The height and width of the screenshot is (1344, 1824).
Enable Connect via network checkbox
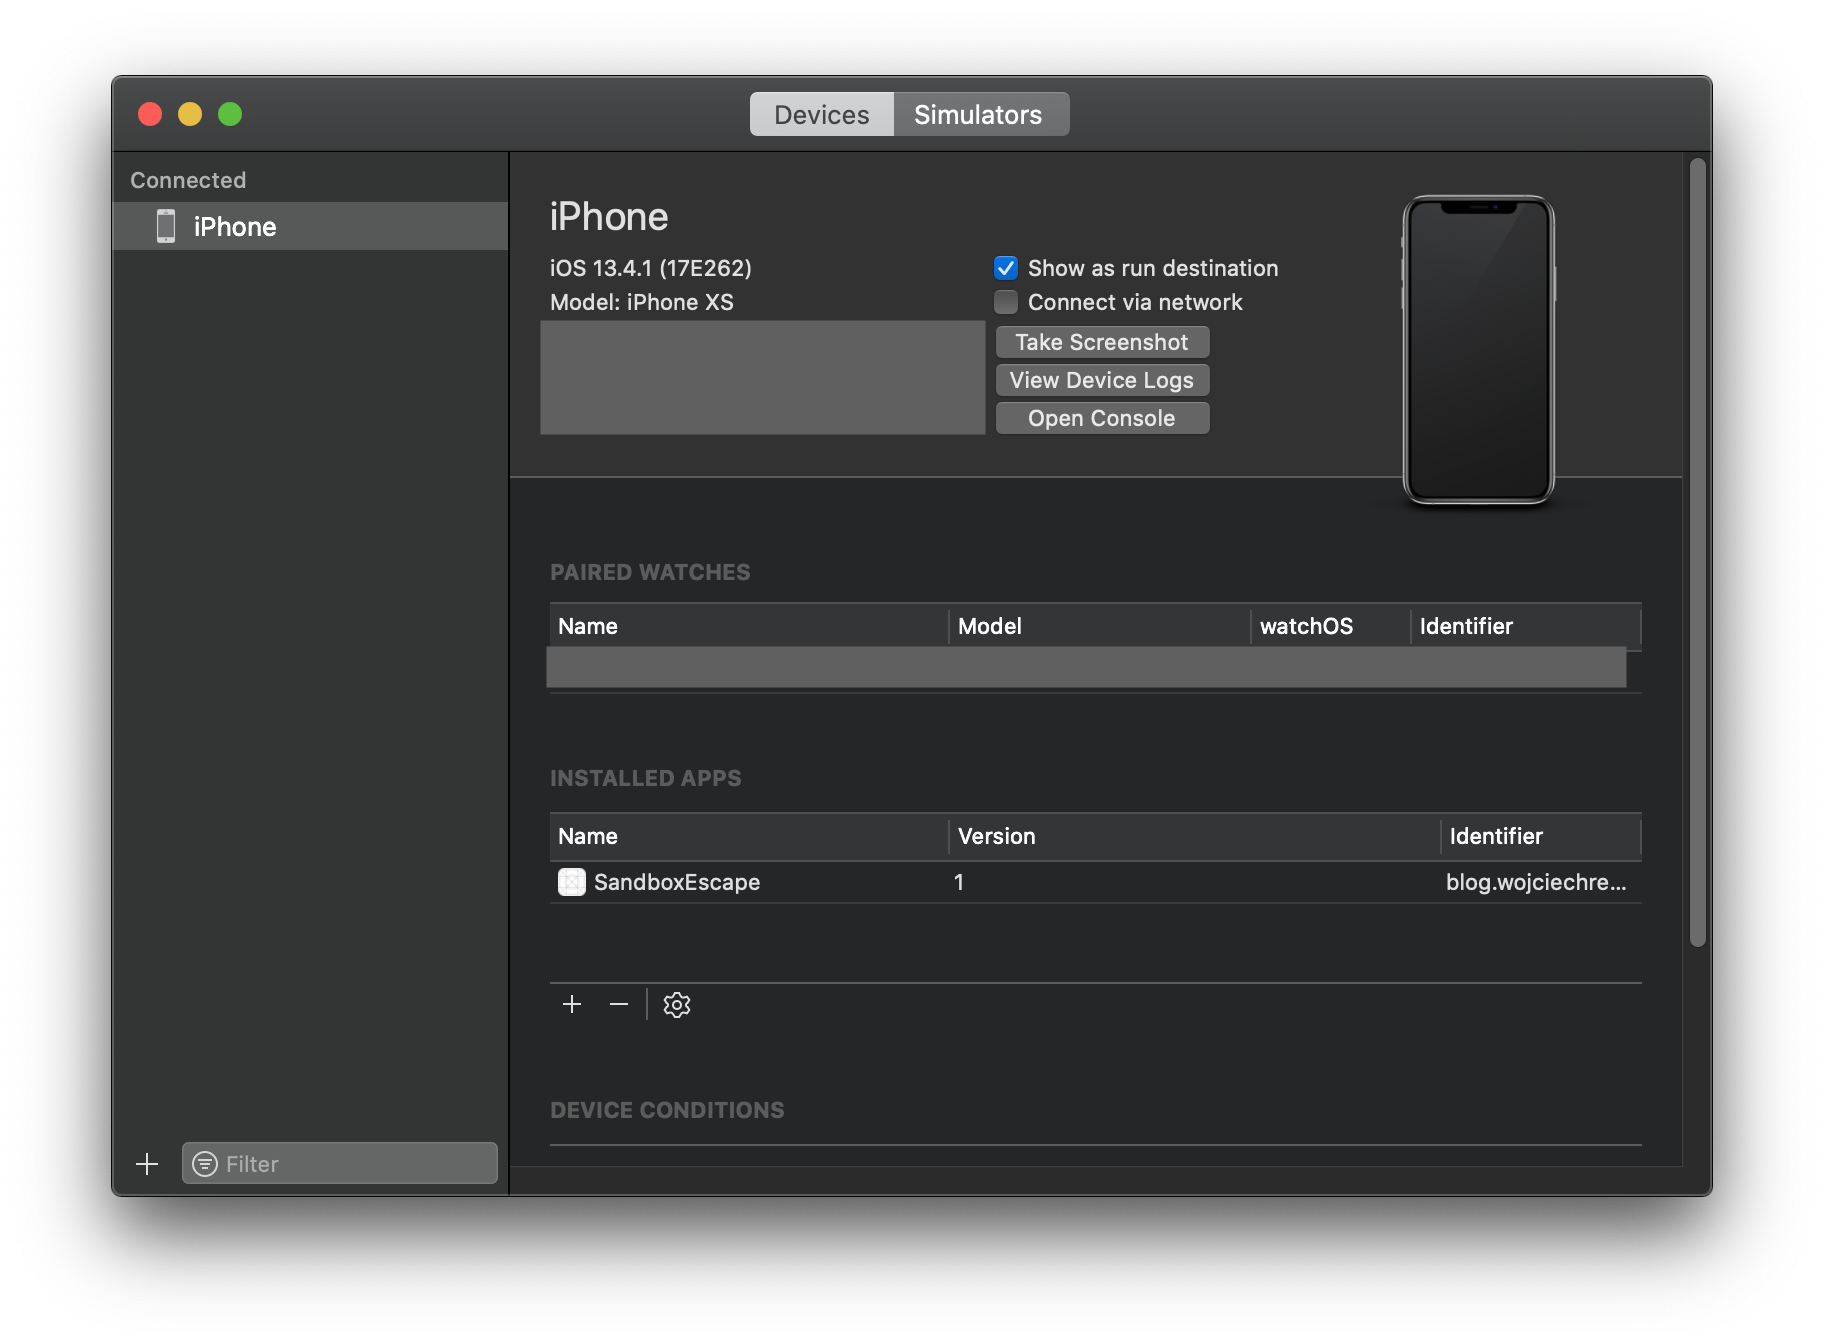coord(1006,302)
